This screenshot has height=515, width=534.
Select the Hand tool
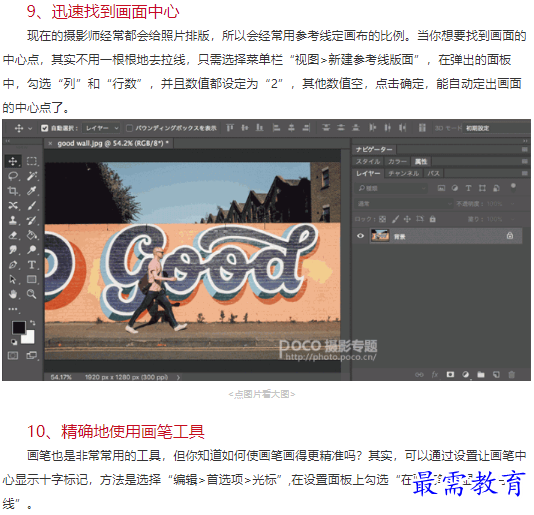click(x=13, y=294)
